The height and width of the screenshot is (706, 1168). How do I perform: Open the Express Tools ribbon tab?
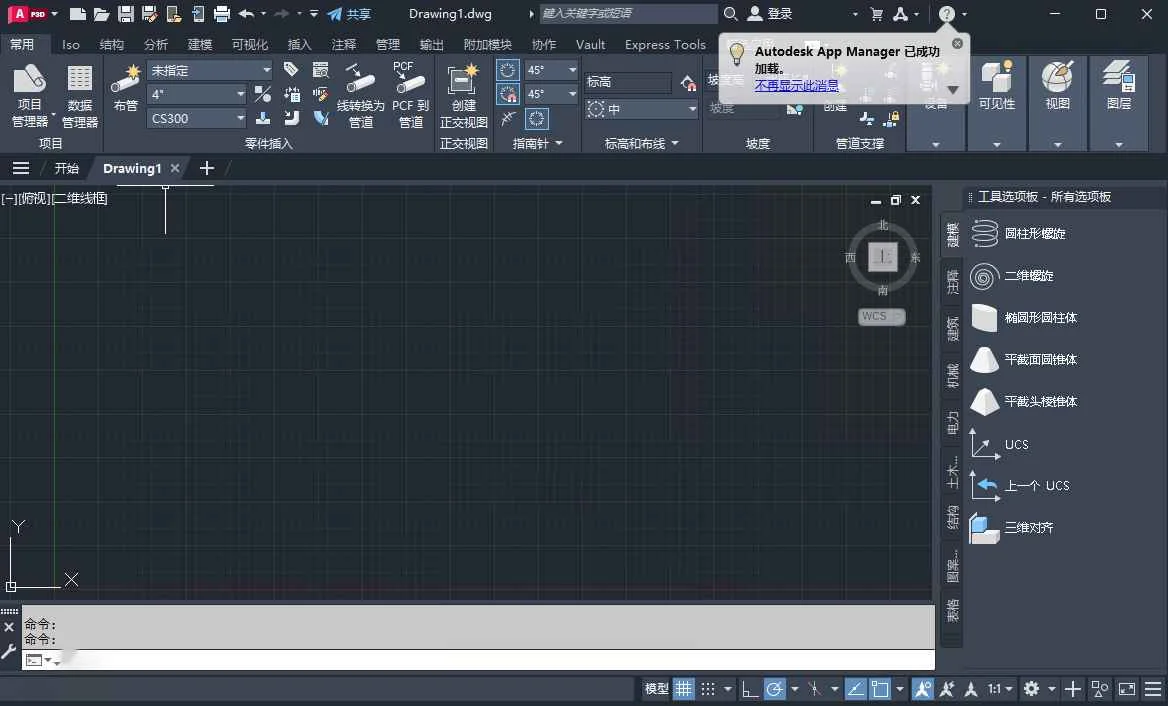[x=665, y=45]
